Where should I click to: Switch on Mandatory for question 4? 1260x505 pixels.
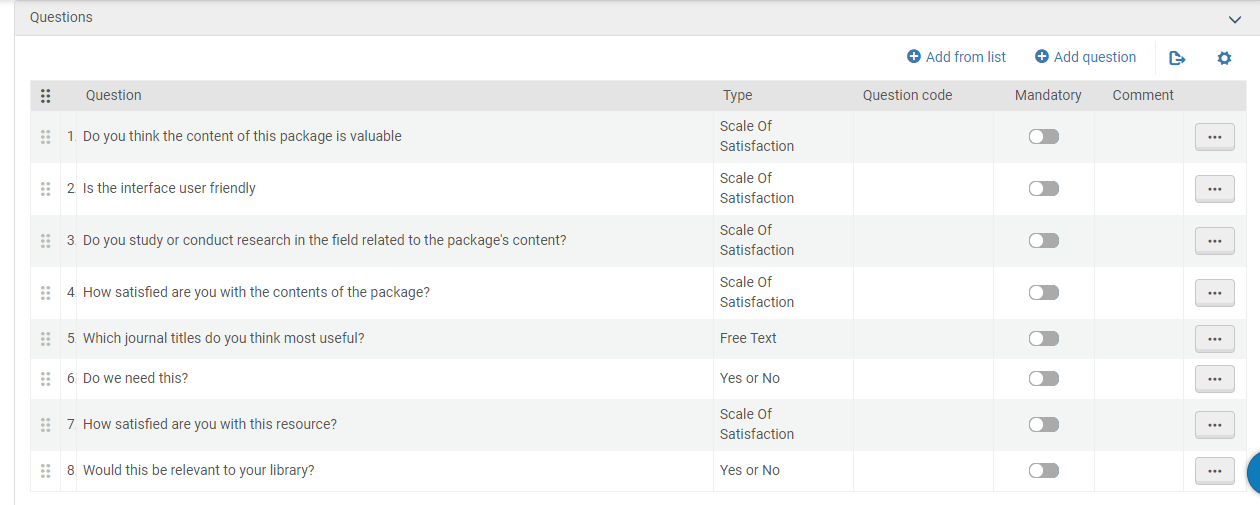click(x=1043, y=293)
